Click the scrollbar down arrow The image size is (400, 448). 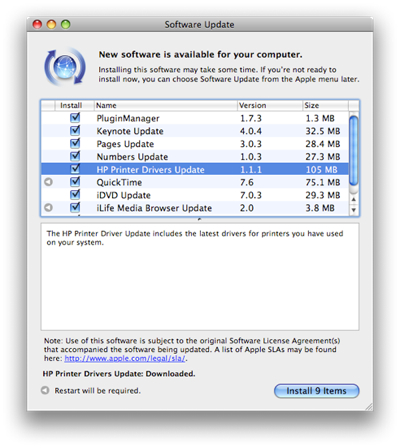[x=354, y=210]
